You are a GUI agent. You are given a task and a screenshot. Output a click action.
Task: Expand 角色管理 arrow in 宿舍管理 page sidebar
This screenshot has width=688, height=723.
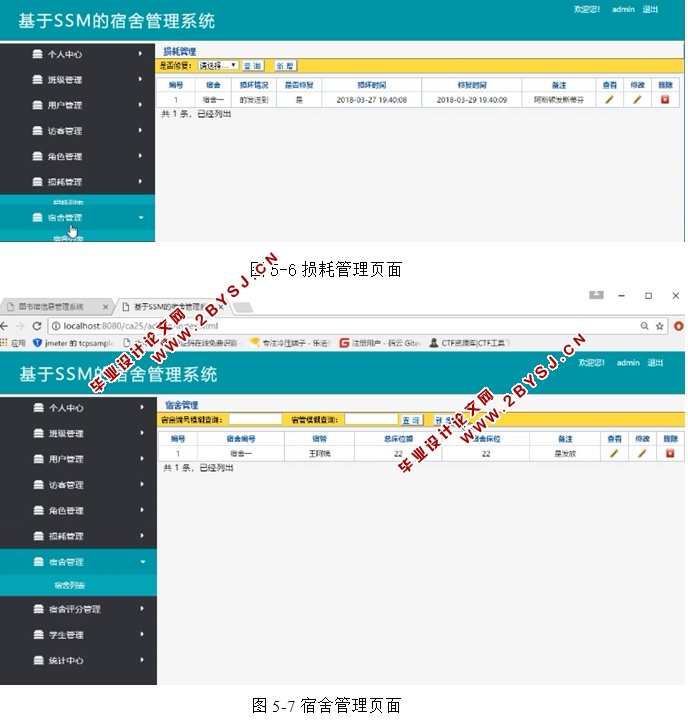(142, 510)
